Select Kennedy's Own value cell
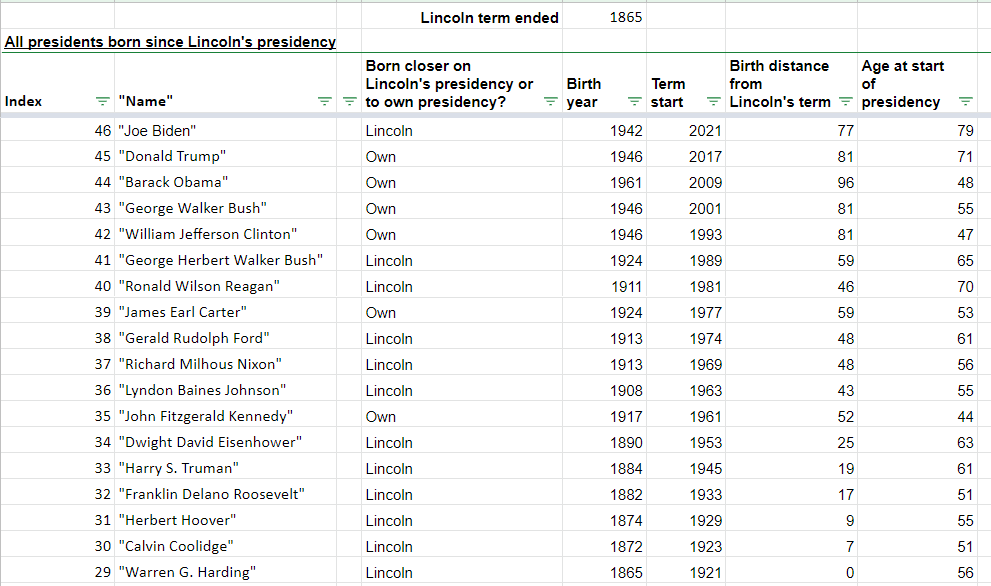This screenshot has width=991, height=586. [462, 416]
